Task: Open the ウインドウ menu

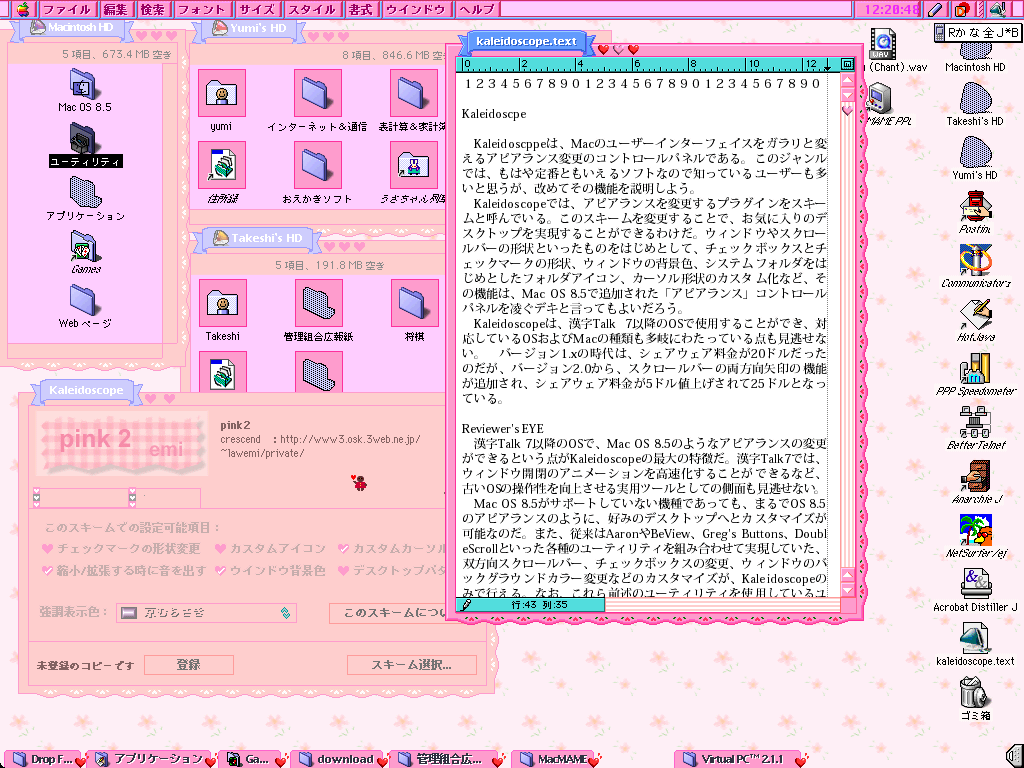Action: [415, 9]
